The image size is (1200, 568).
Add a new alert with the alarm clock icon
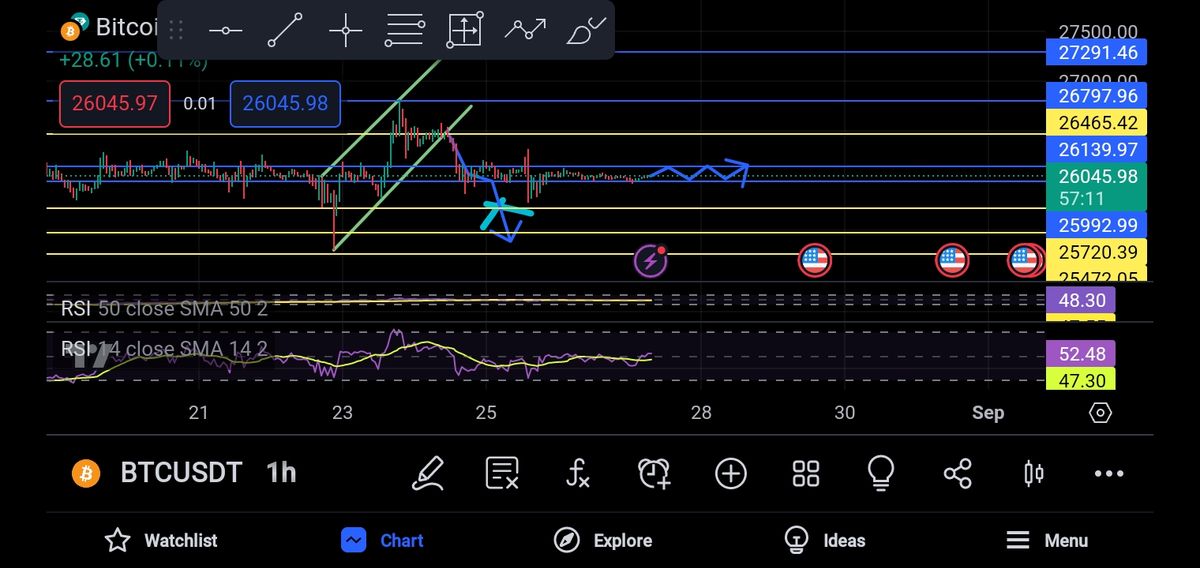(x=654, y=473)
